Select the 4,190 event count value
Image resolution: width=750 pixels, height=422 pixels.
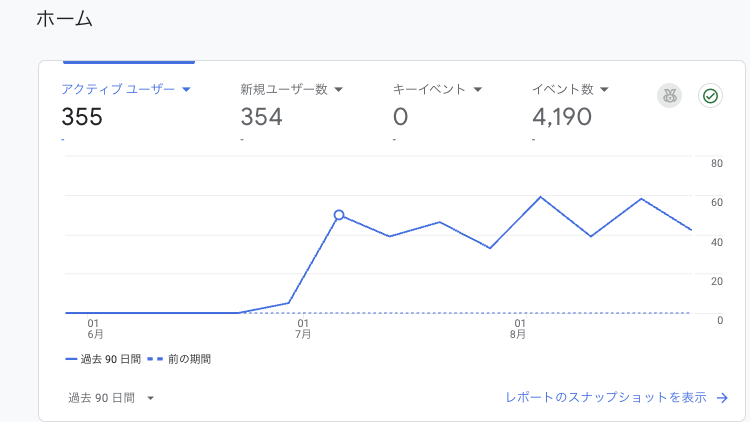point(562,117)
